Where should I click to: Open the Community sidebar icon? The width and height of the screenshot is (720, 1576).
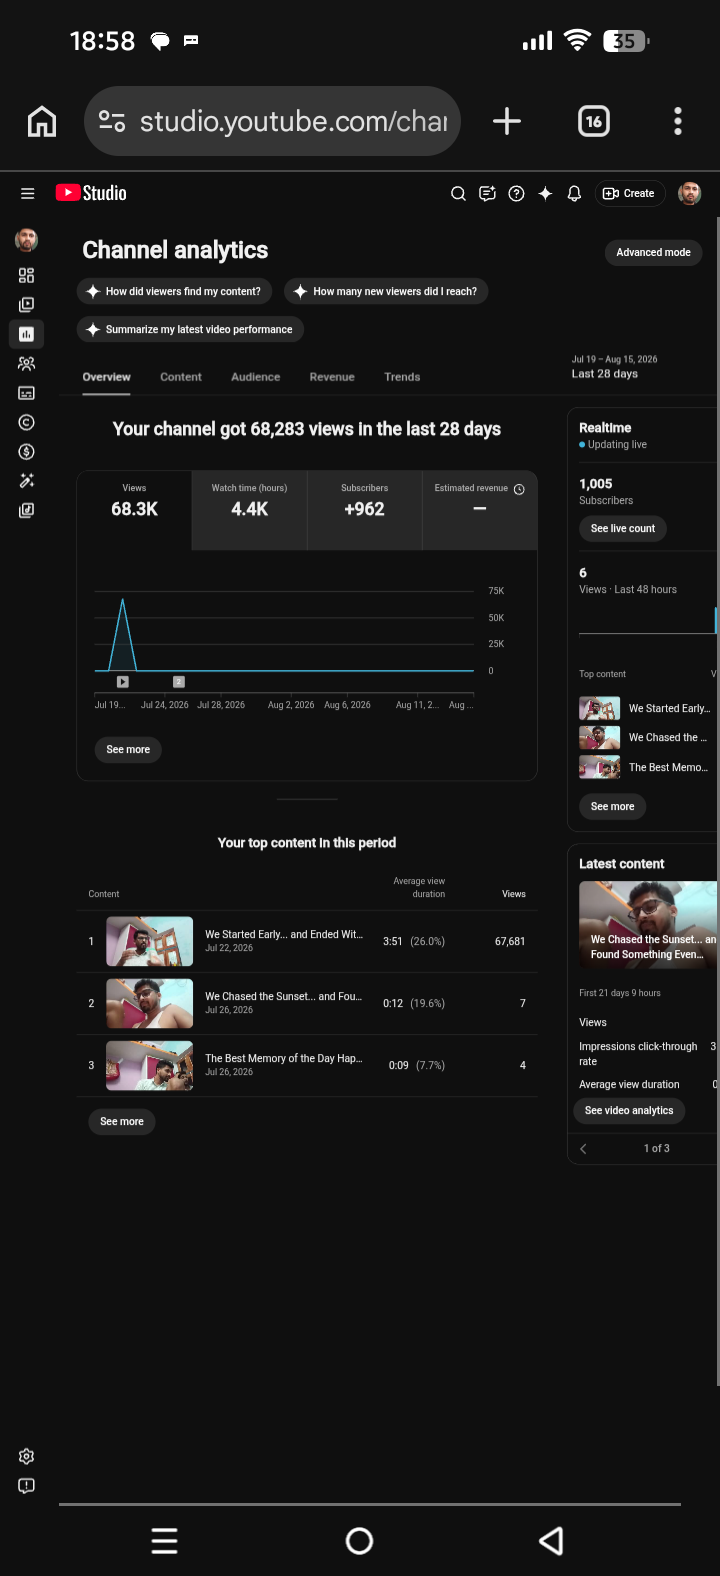[x=26, y=364]
